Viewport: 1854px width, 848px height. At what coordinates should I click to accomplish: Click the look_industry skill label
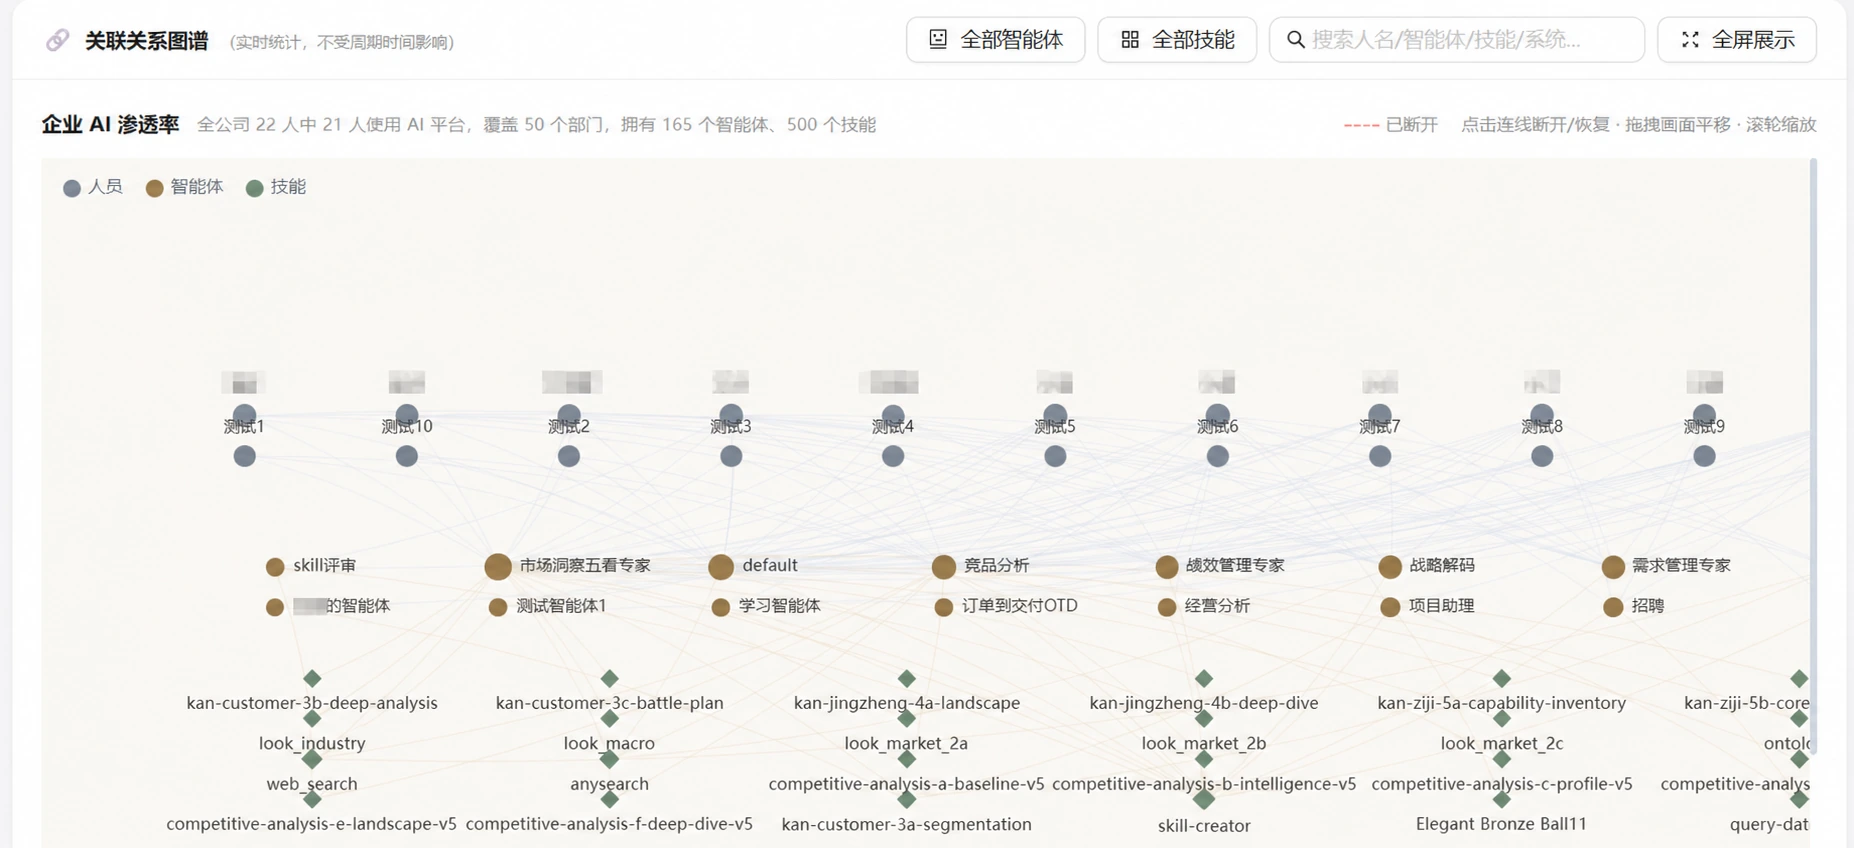(312, 743)
